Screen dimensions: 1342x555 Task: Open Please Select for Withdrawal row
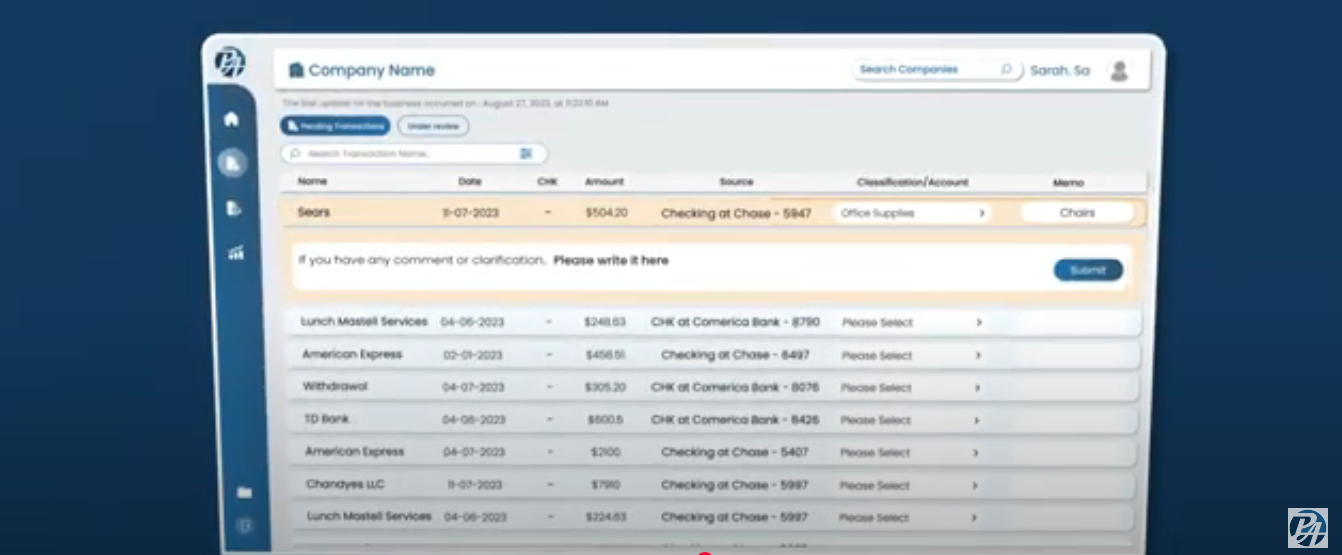[912, 387]
